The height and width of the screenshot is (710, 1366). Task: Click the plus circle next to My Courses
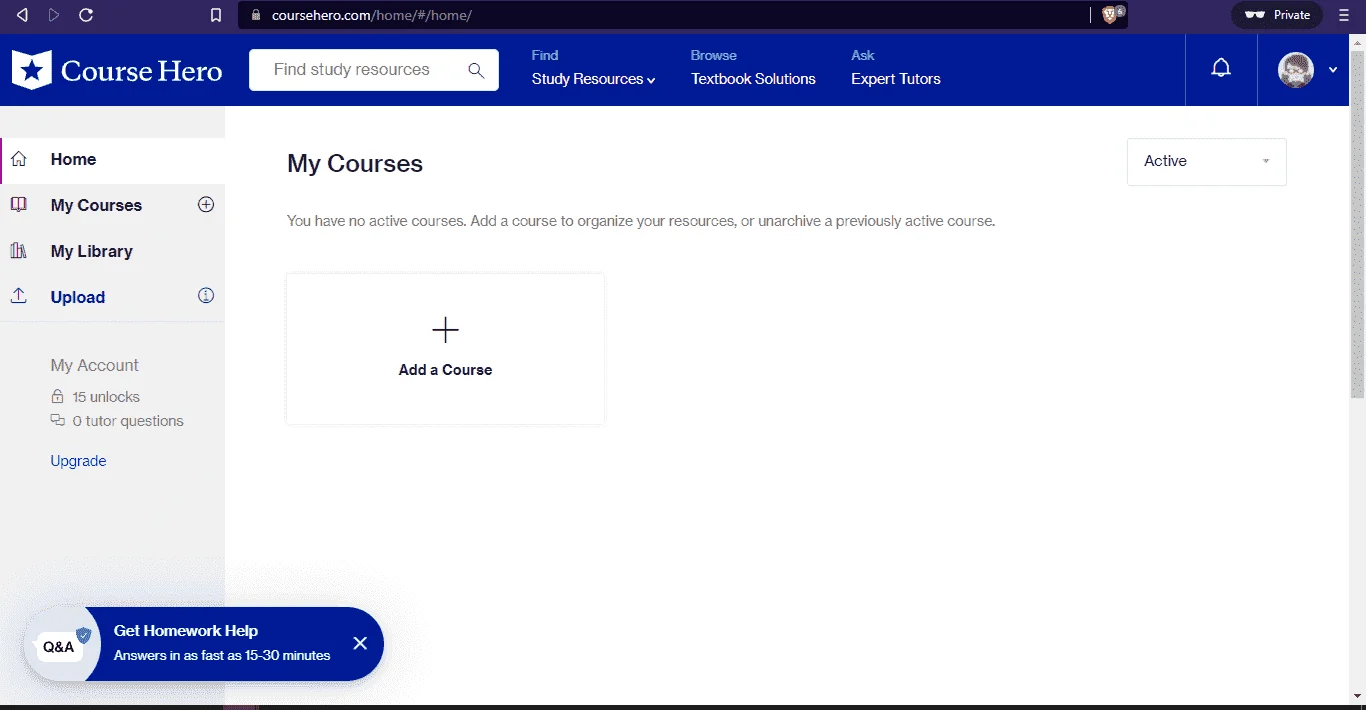tap(206, 204)
